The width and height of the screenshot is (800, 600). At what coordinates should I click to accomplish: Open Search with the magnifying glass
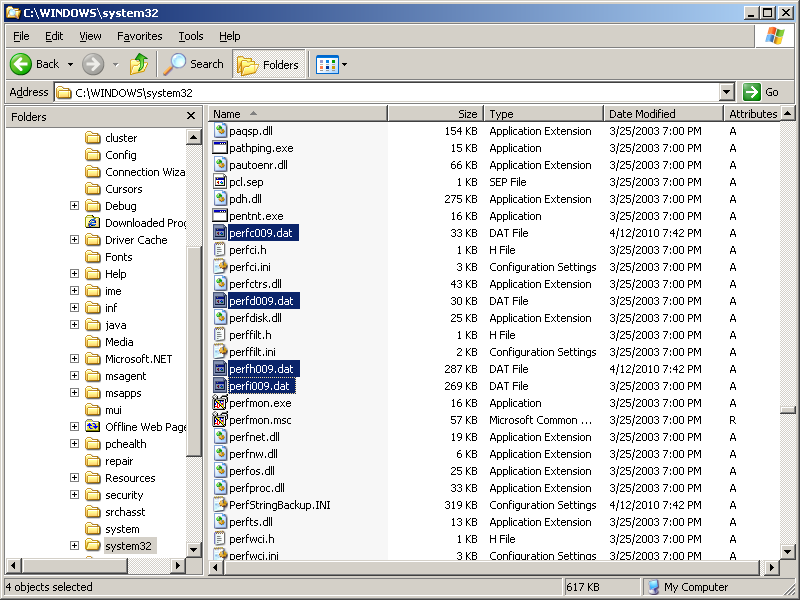point(194,64)
